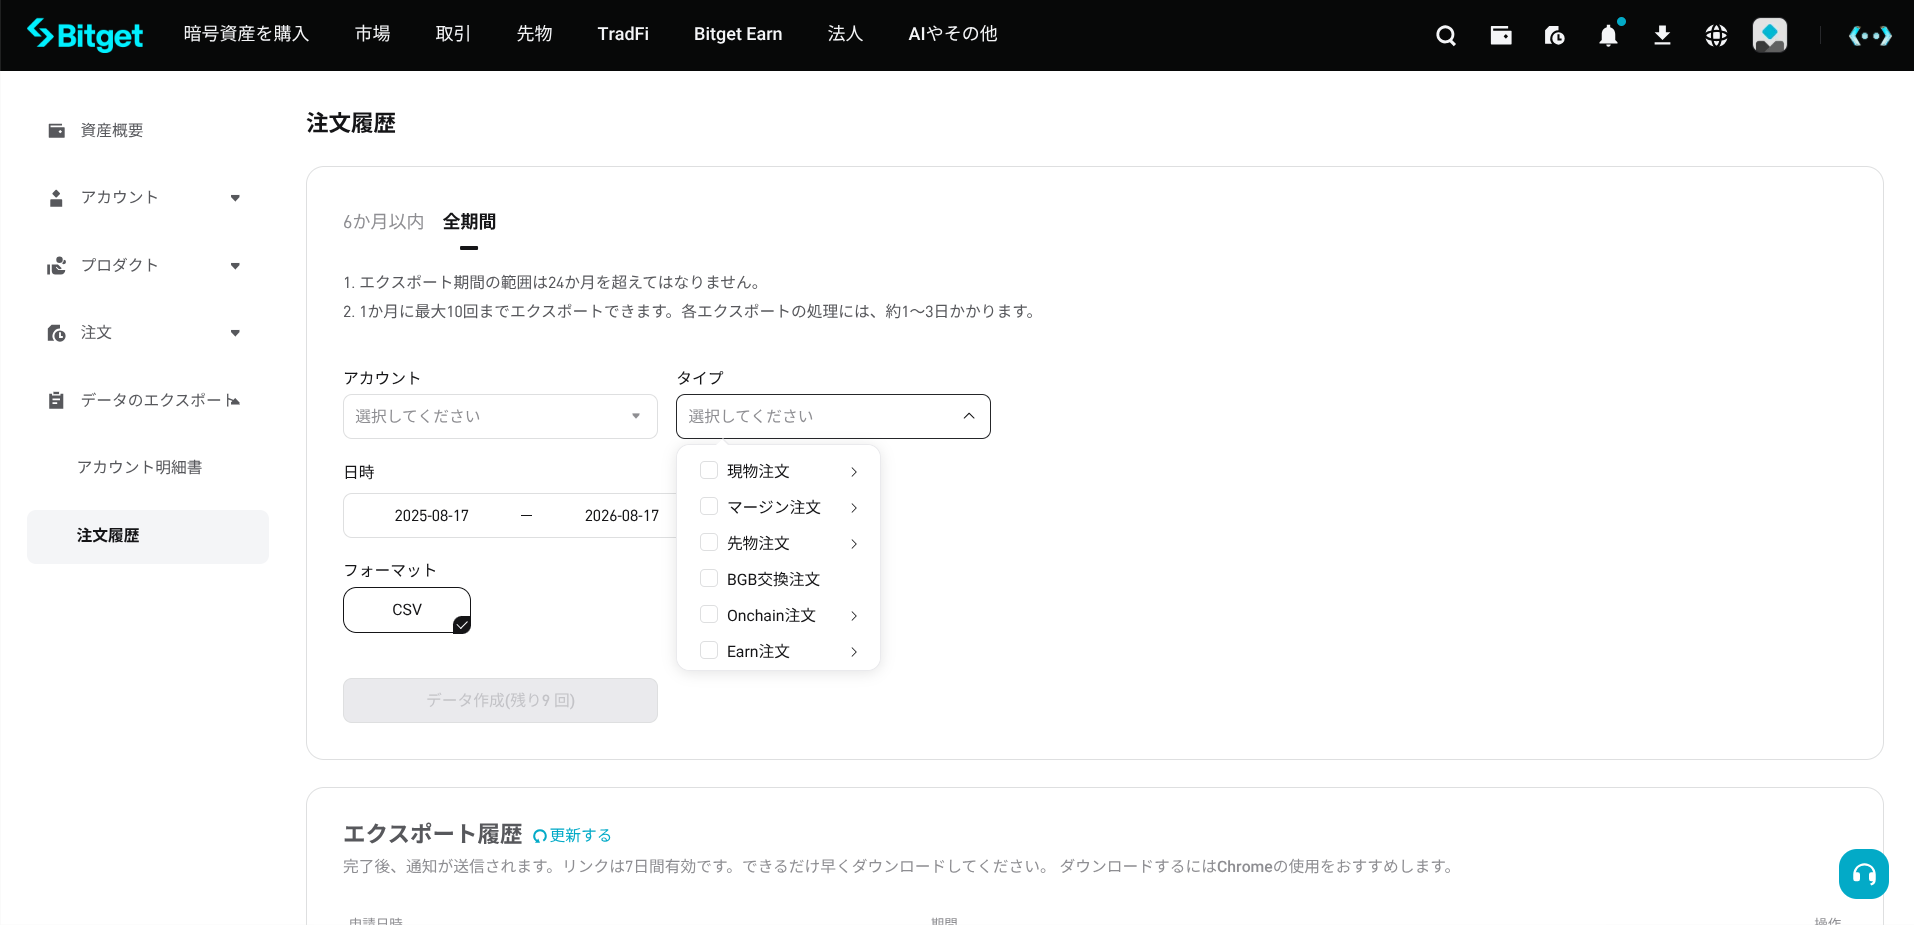Click the start date 2025-08-17 field
The width and height of the screenshot is (1914, 925).
click(x=432, y=516)
